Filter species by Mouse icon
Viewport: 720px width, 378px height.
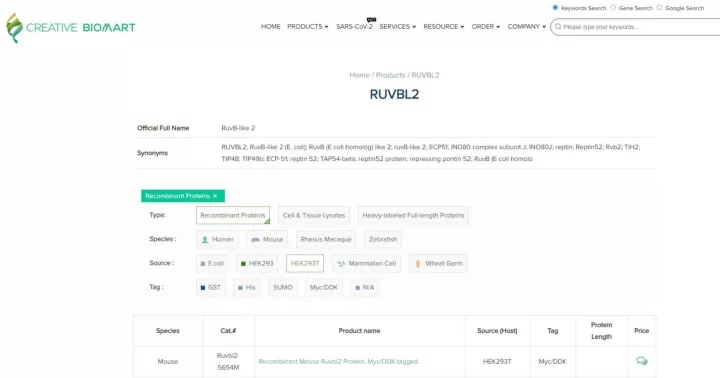tap(255, 240)
